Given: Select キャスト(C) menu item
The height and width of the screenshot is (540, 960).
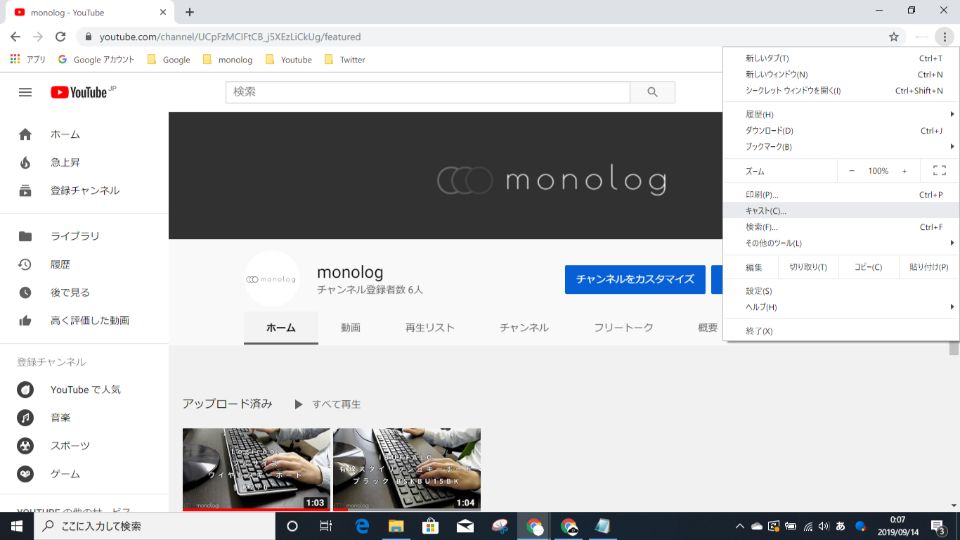Looking at the screenshot, I should (x=841, y=211).
